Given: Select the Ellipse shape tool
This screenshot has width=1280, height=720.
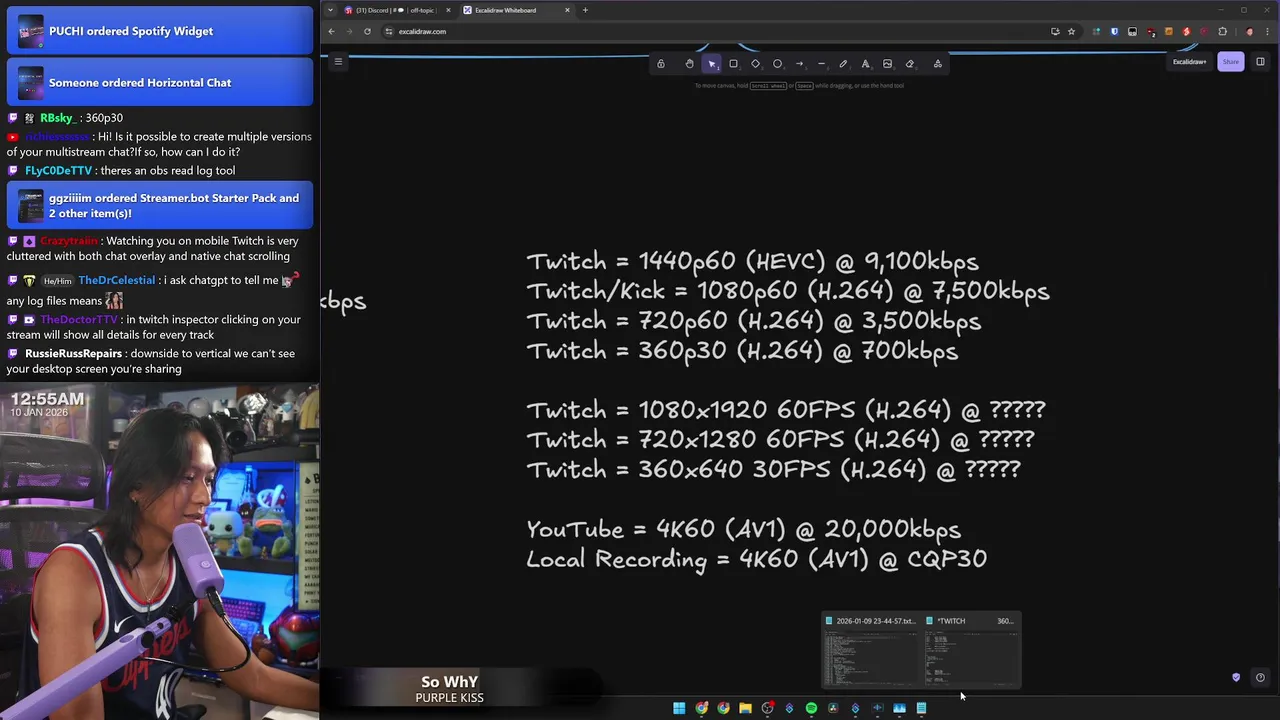Looking at the screenshot, I should point(777,64).
